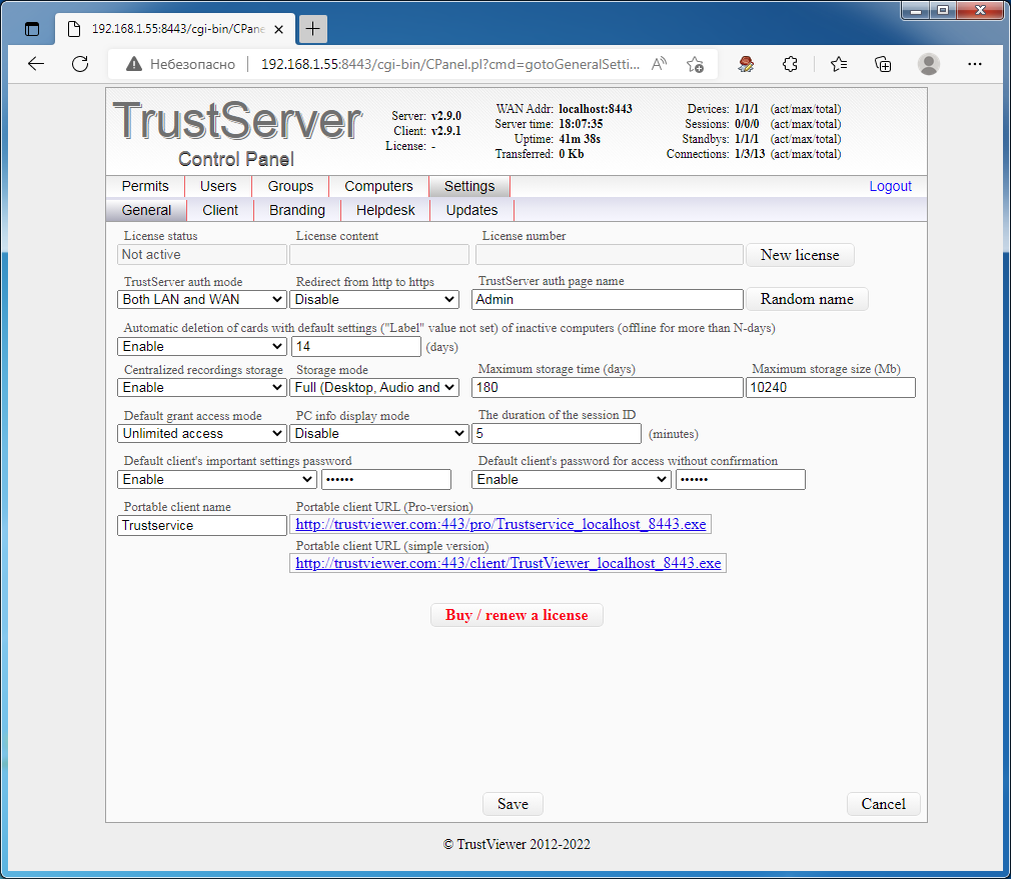Click the Maximum storage size field 10240

tap(830, 388)
